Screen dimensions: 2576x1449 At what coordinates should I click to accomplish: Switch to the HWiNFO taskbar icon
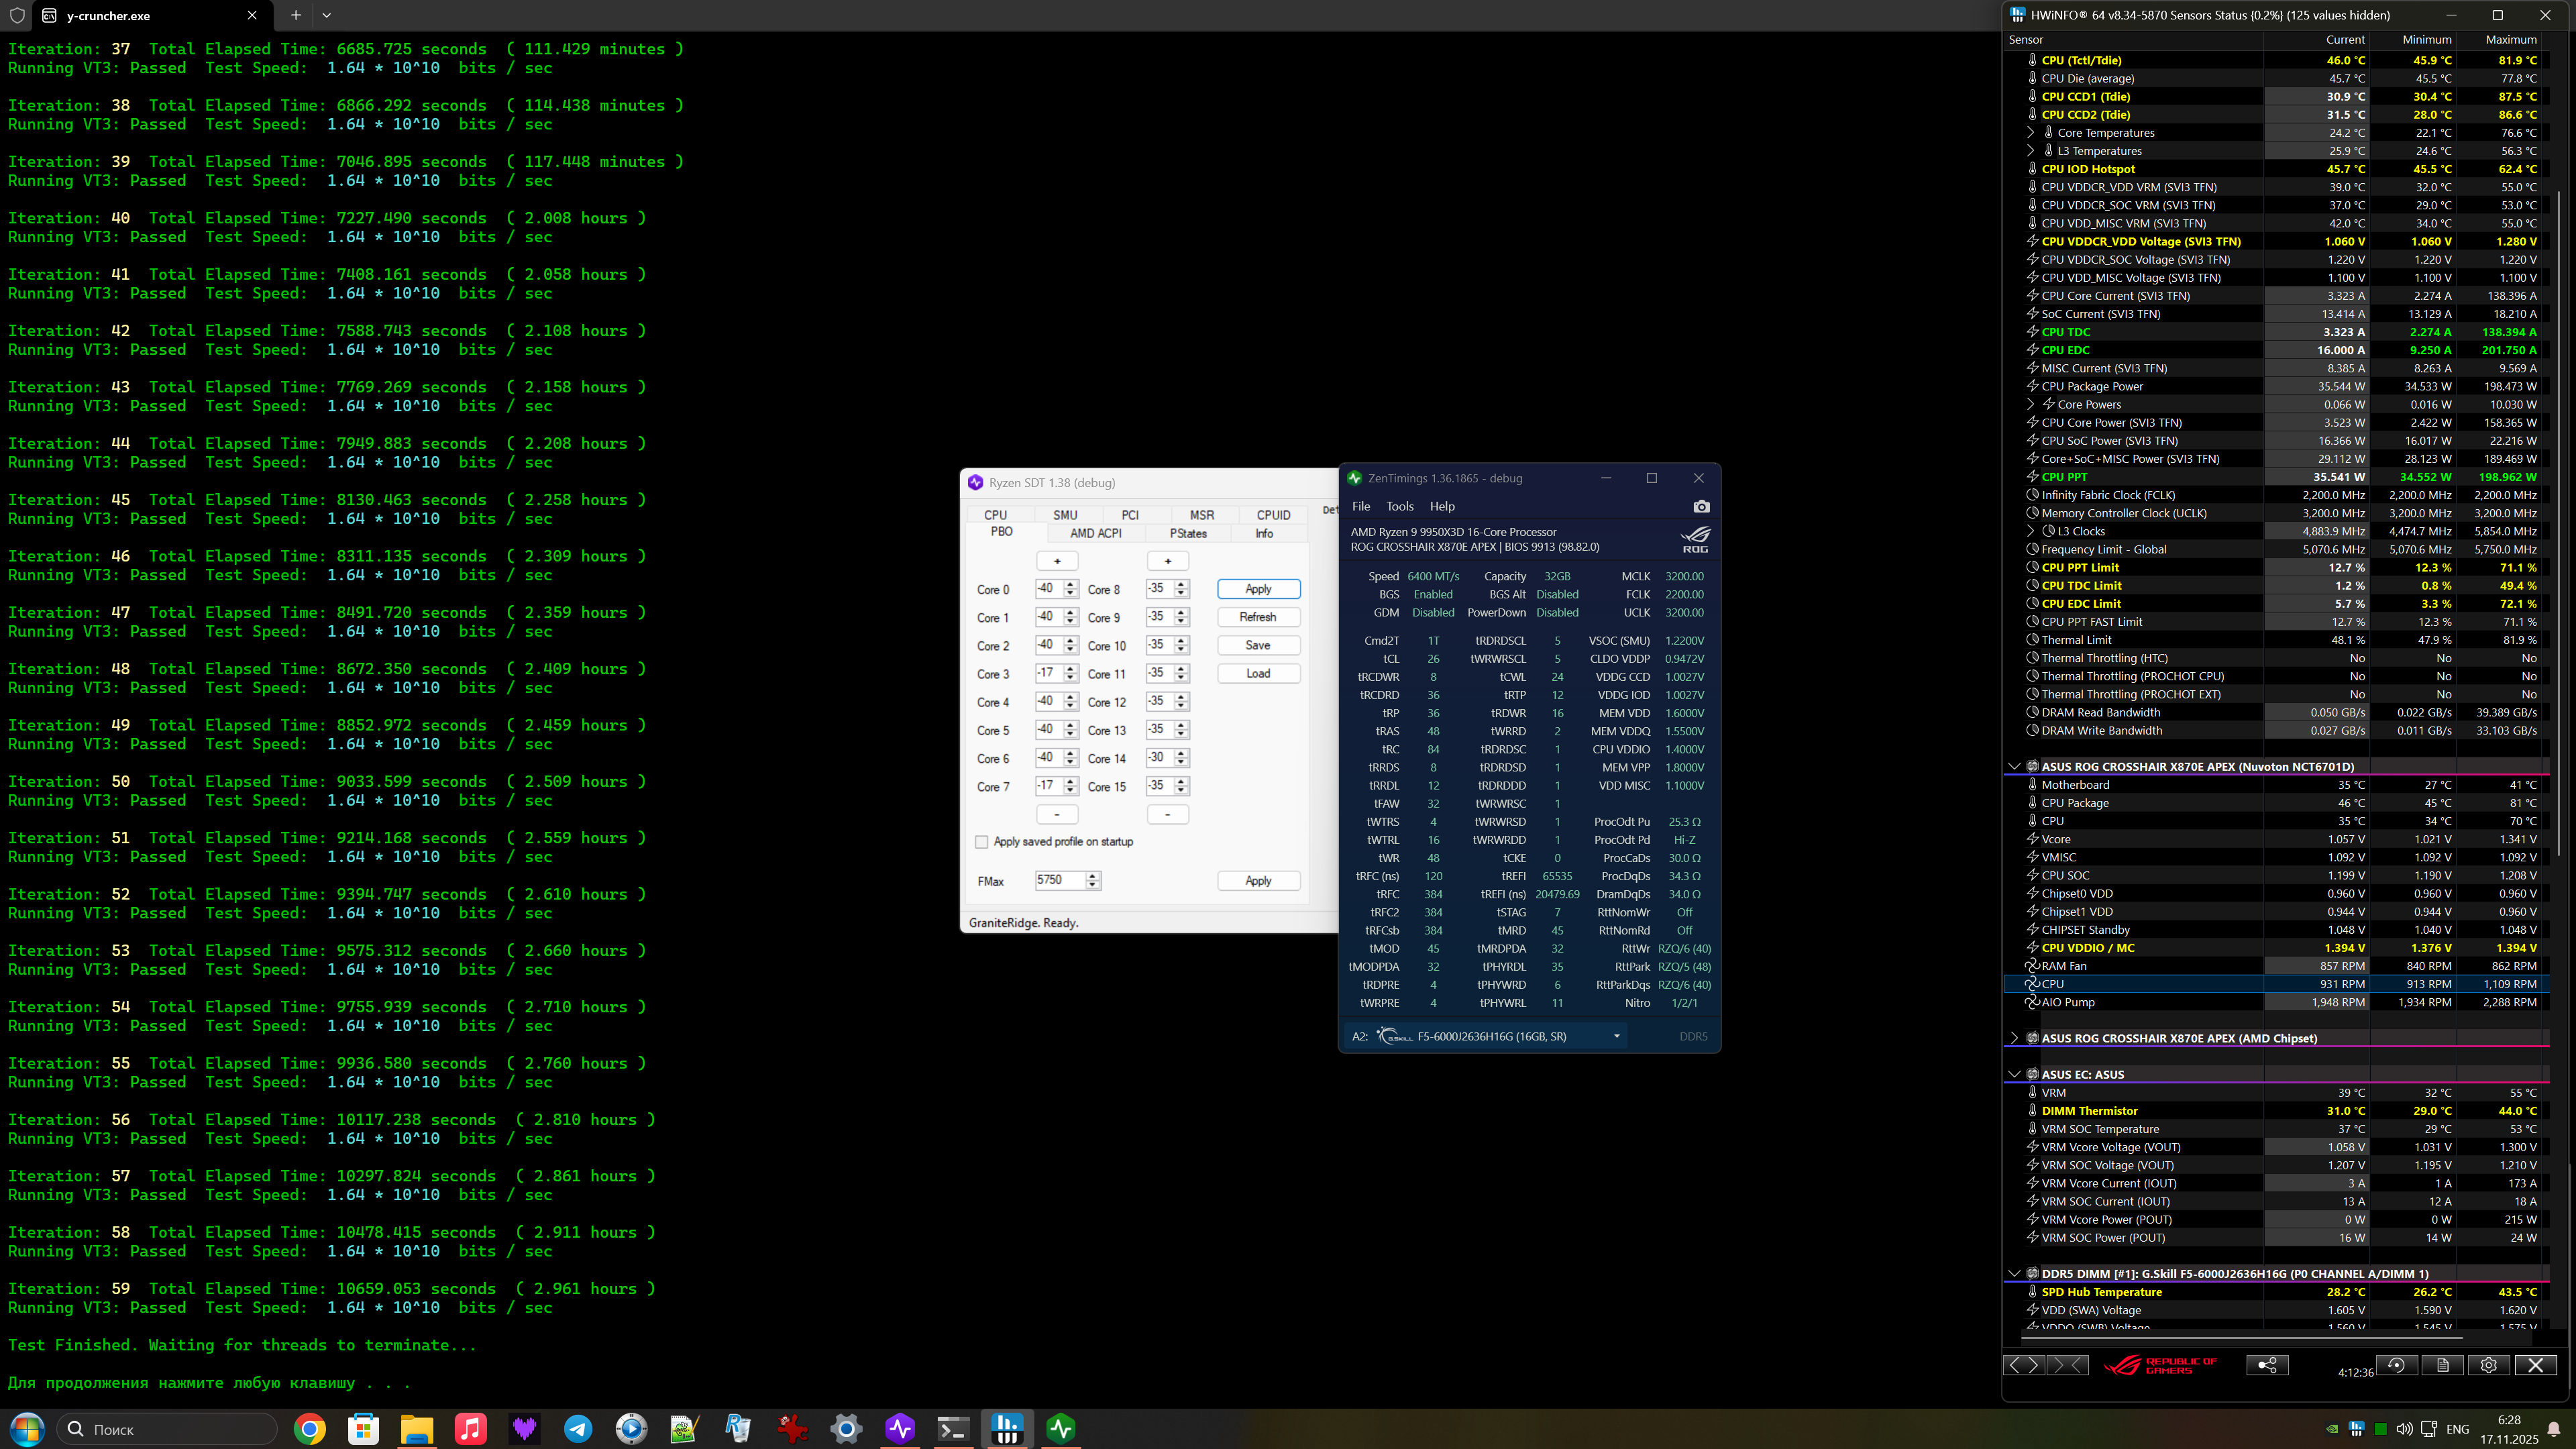[x=1007, y=1429]
